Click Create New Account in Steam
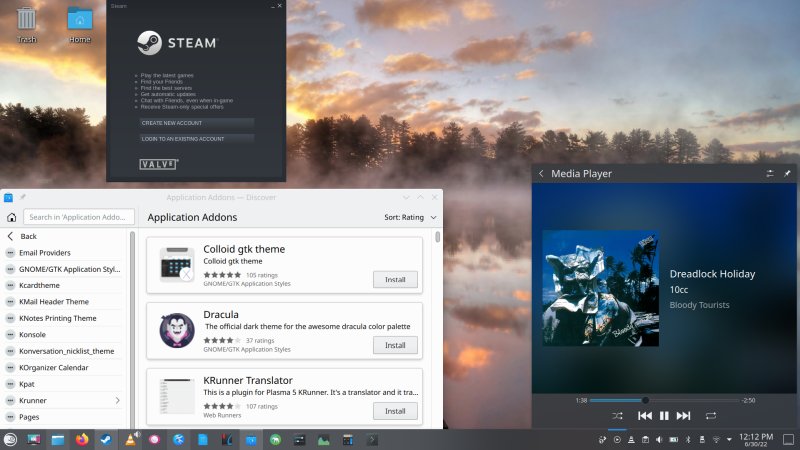800x450 pixels. (x=197, y=122)
